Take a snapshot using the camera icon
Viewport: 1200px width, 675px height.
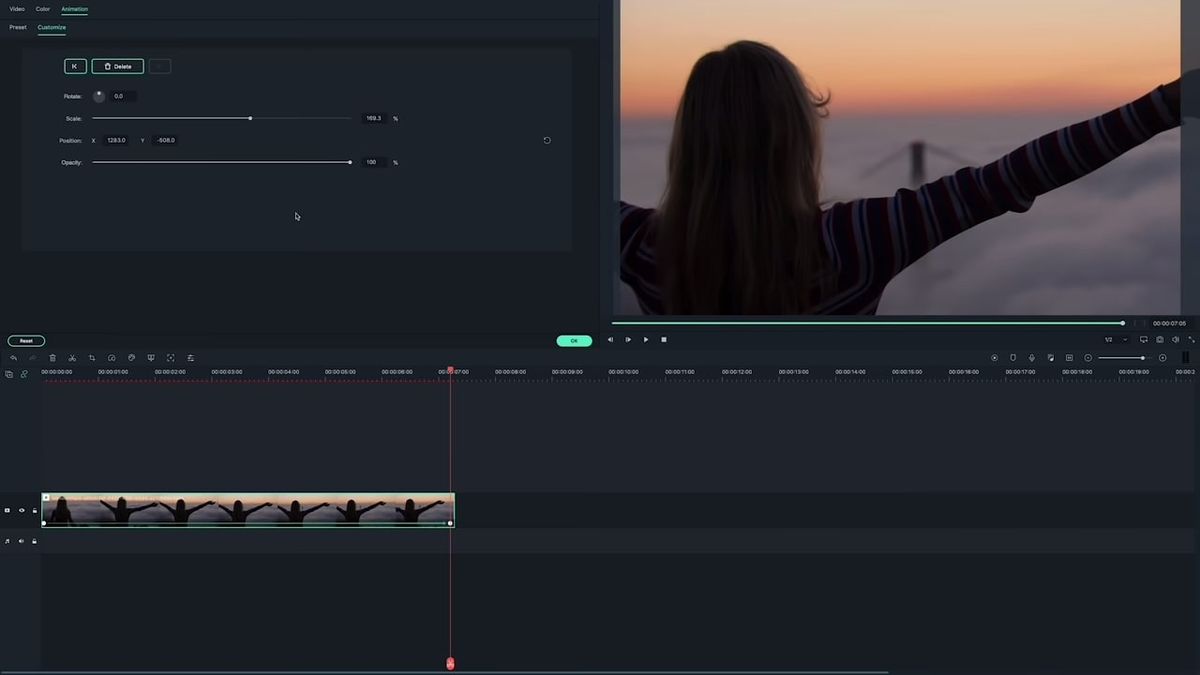pyautogui.click(x=1160, y=339)
